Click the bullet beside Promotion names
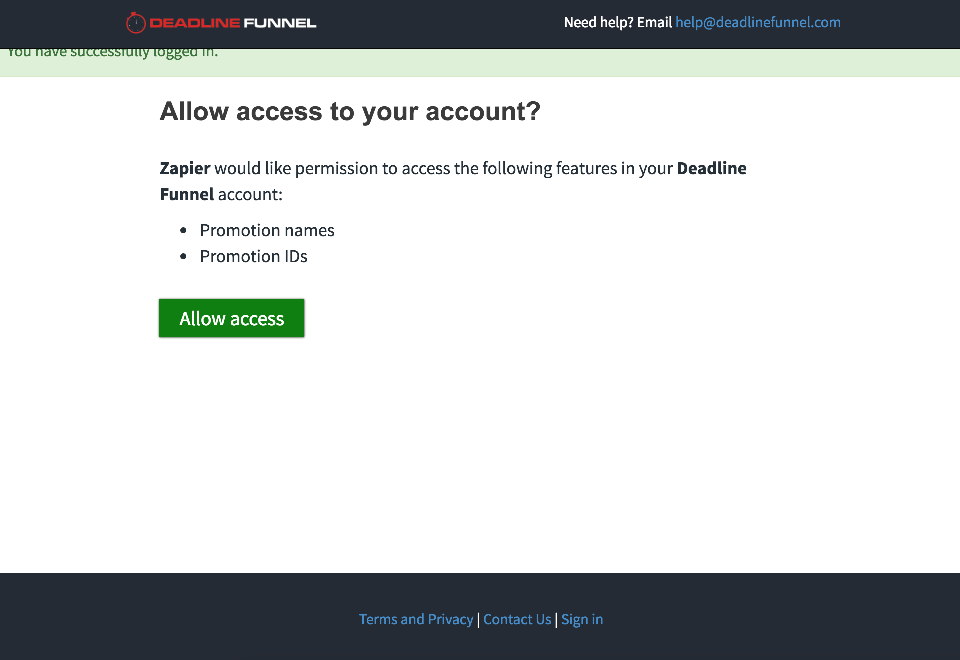Screen dimensions: 960x660 183,230
